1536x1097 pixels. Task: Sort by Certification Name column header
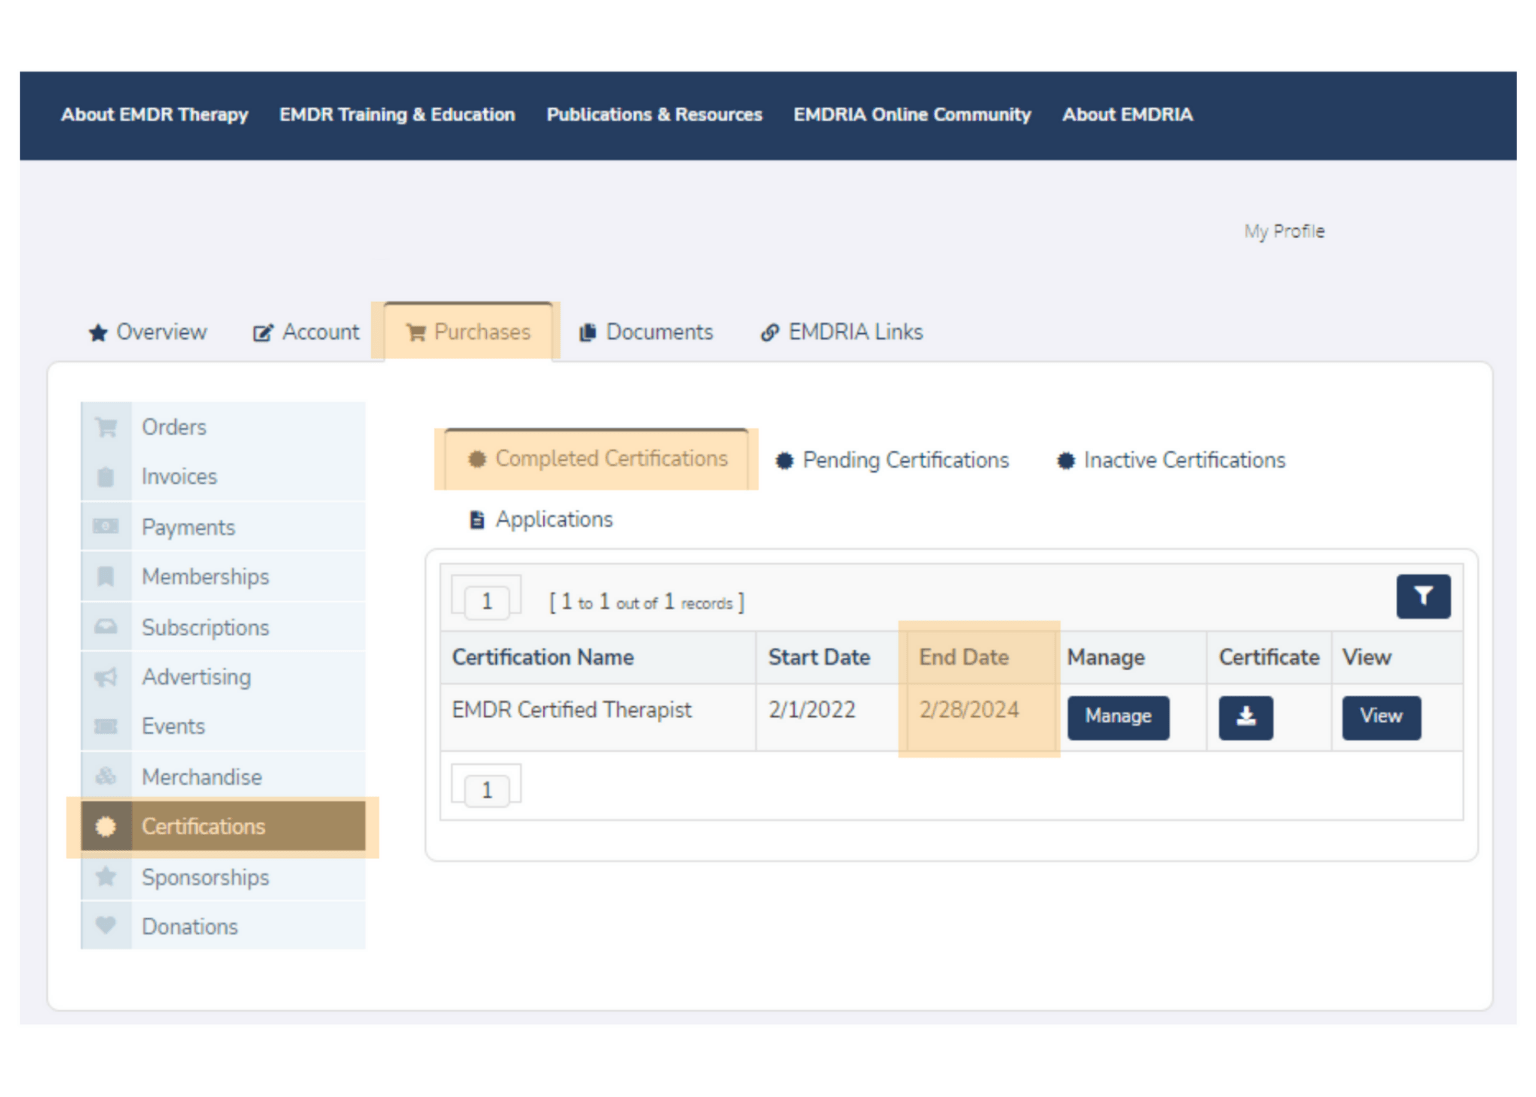pos(543,657)
